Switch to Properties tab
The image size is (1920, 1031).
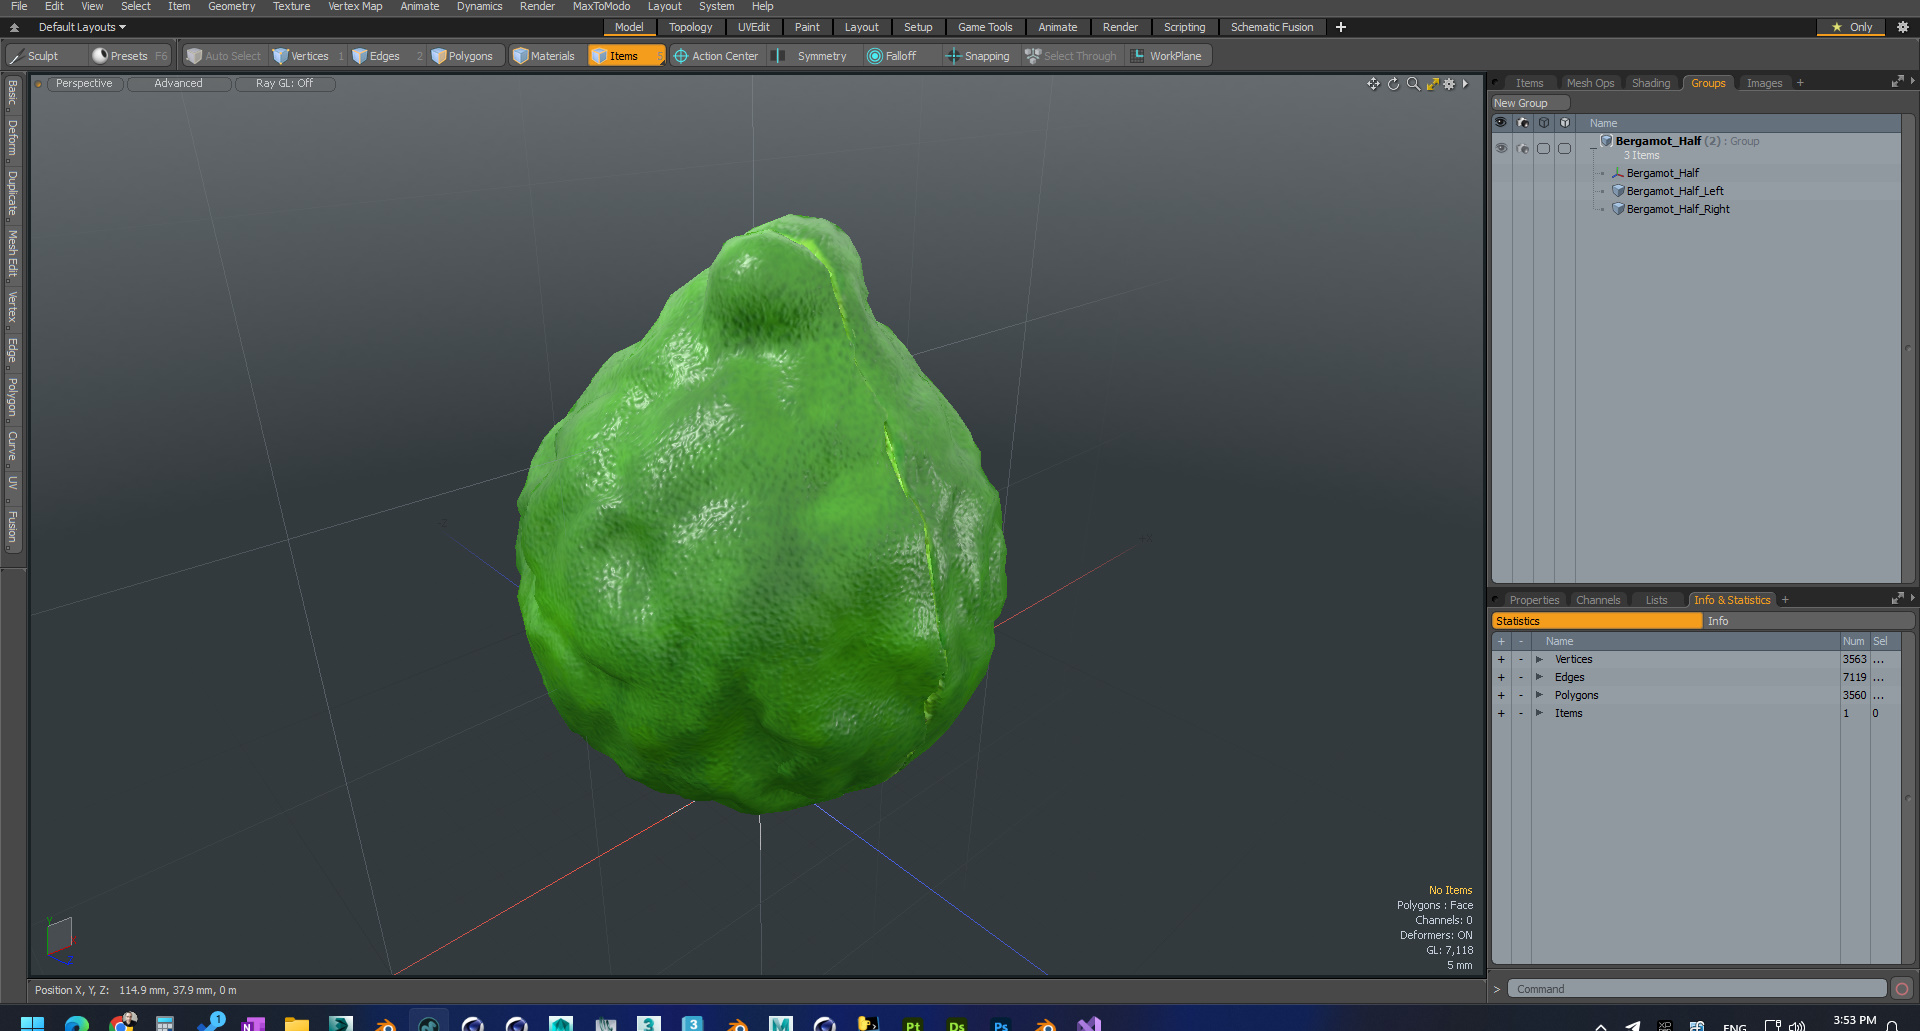[x=1534, y=600]
